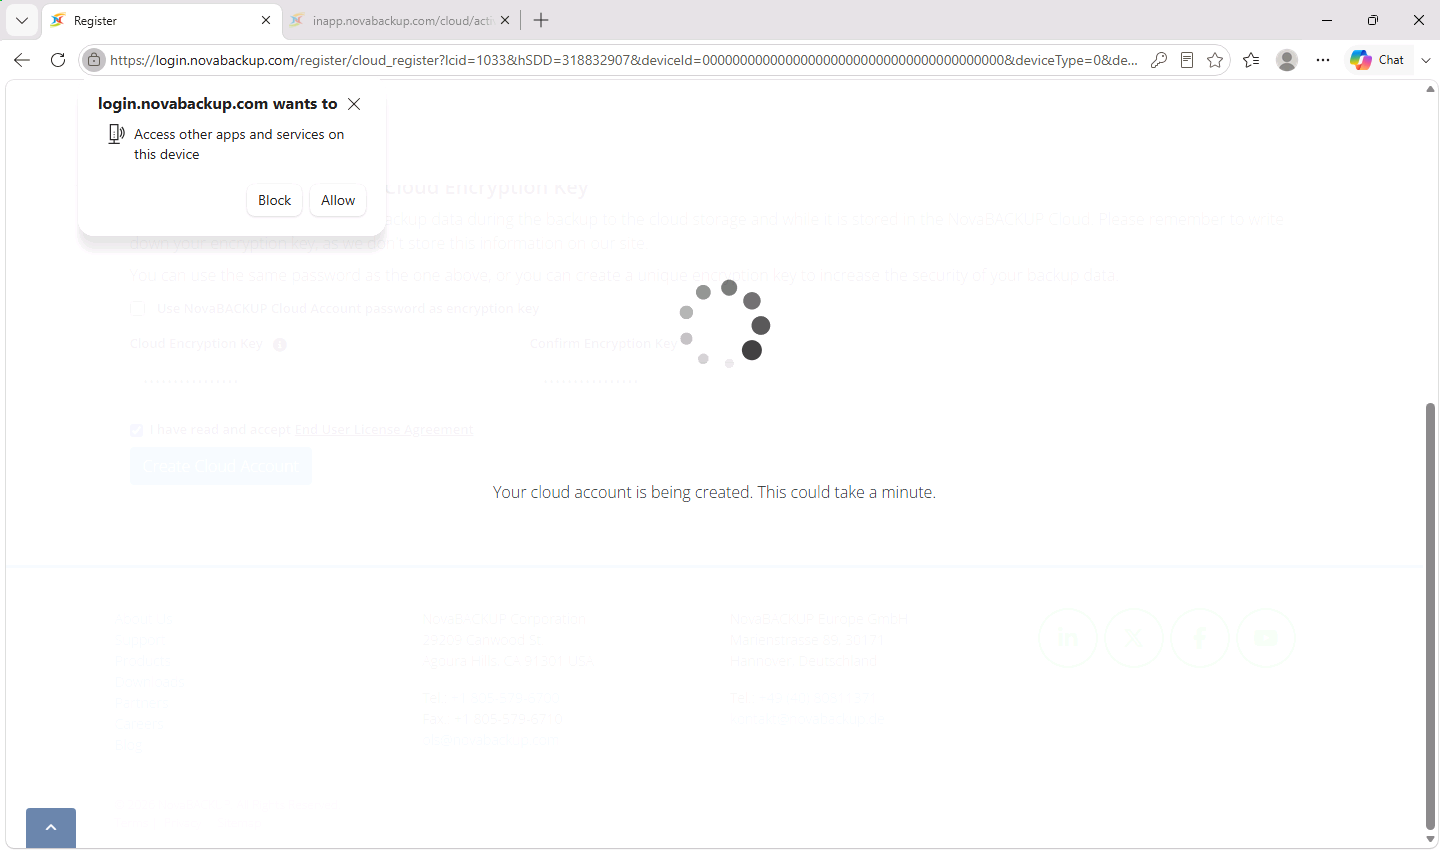Dismiss the permission prompt with X
Viewport: 1440px width, 852px height.
354,104
